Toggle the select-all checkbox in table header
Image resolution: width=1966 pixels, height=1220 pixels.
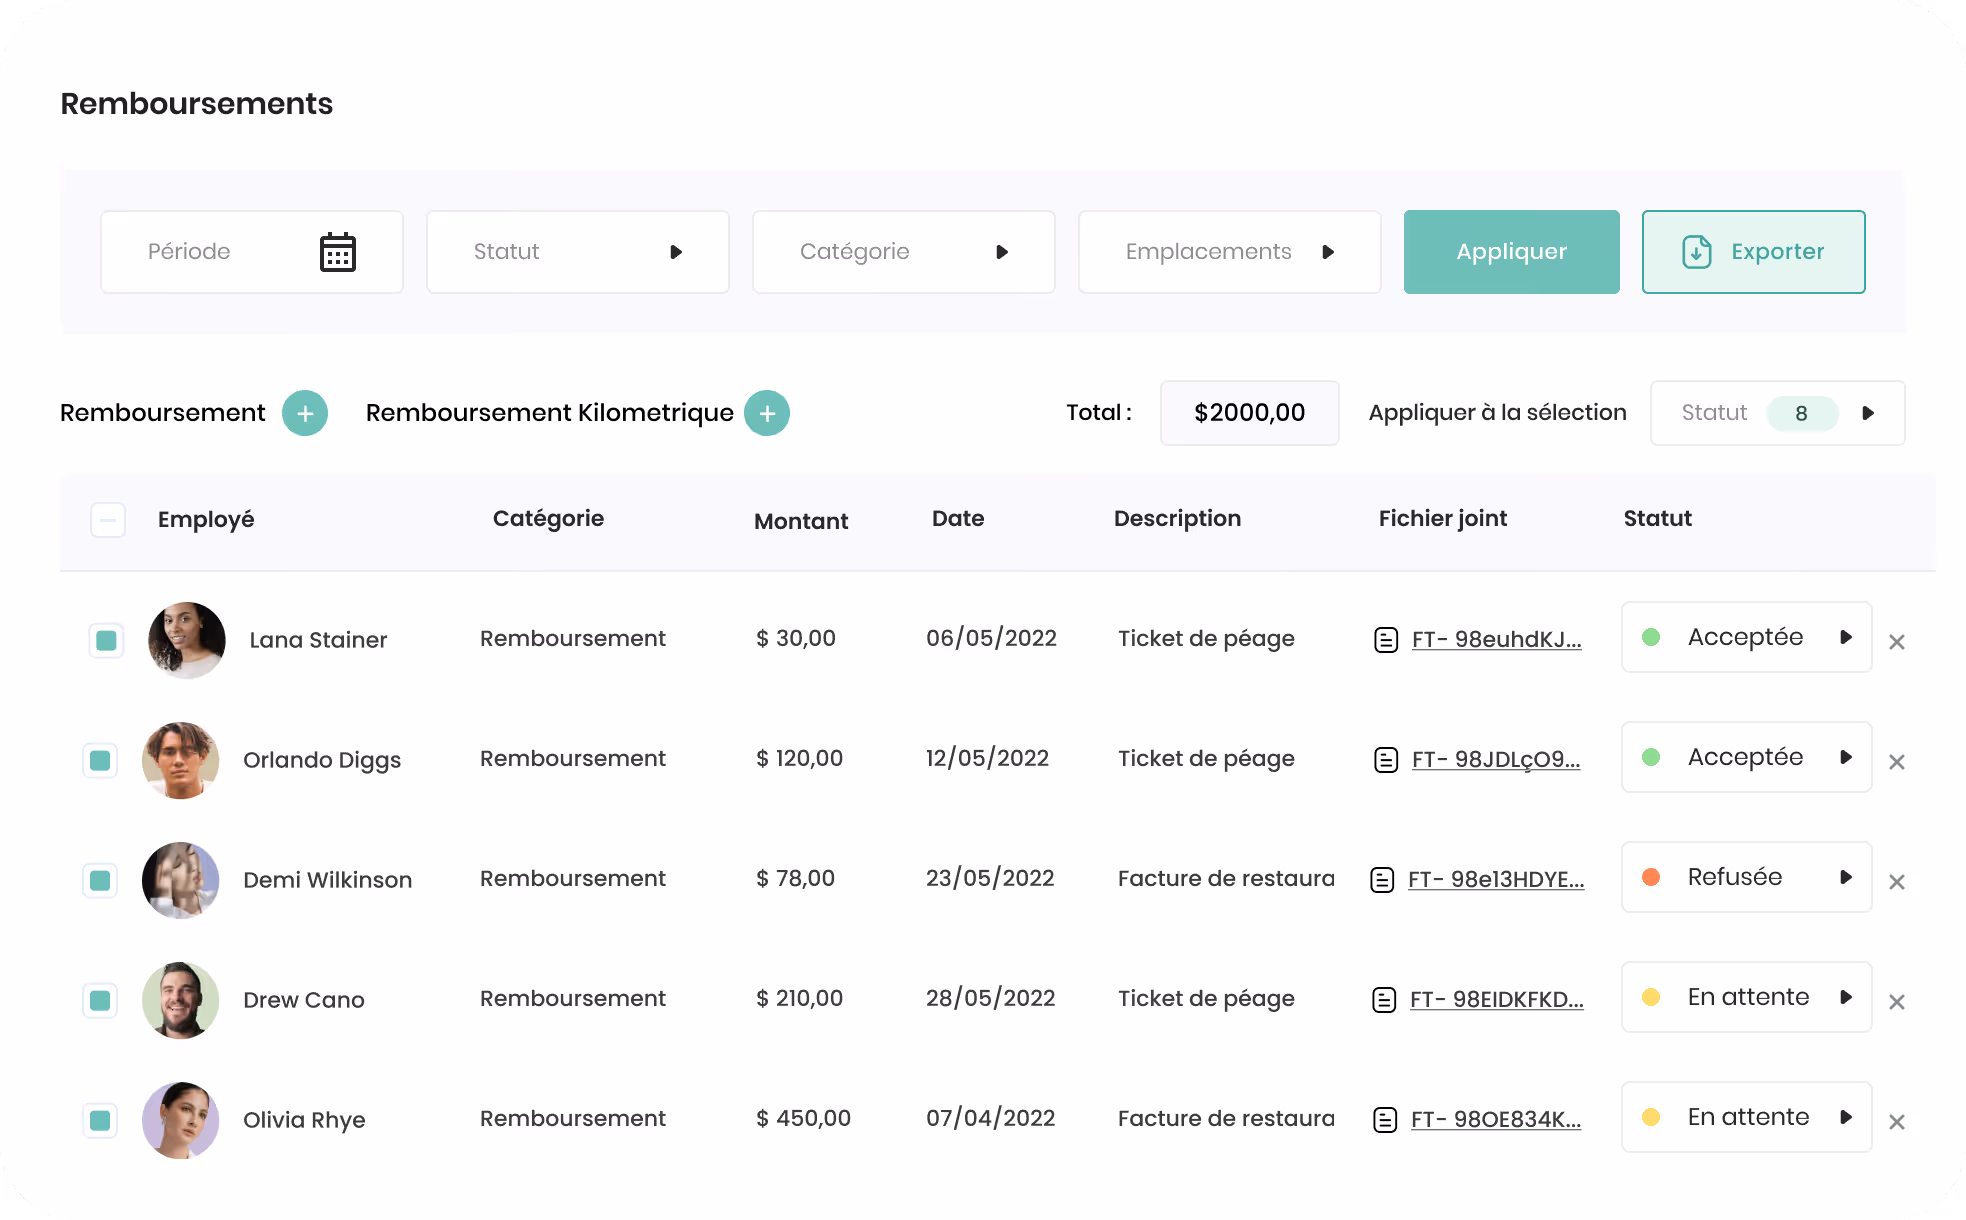[x=108, y=520]
